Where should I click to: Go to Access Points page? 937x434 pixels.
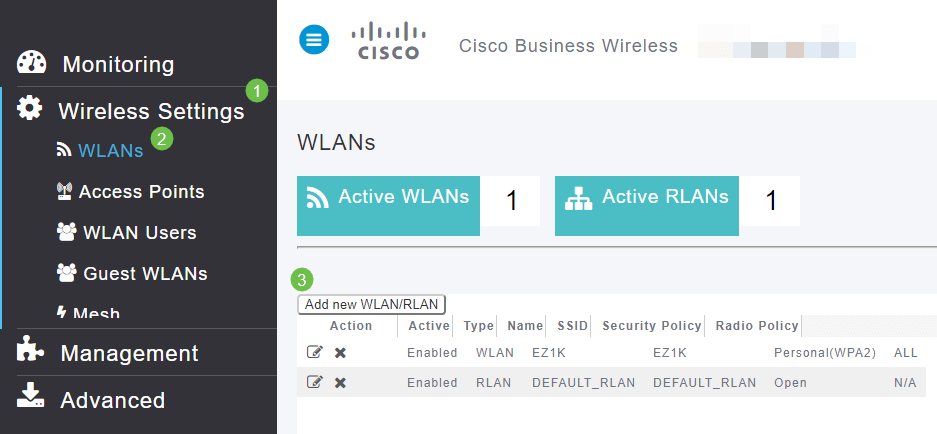pyautogui.click(x=141, y=192)
